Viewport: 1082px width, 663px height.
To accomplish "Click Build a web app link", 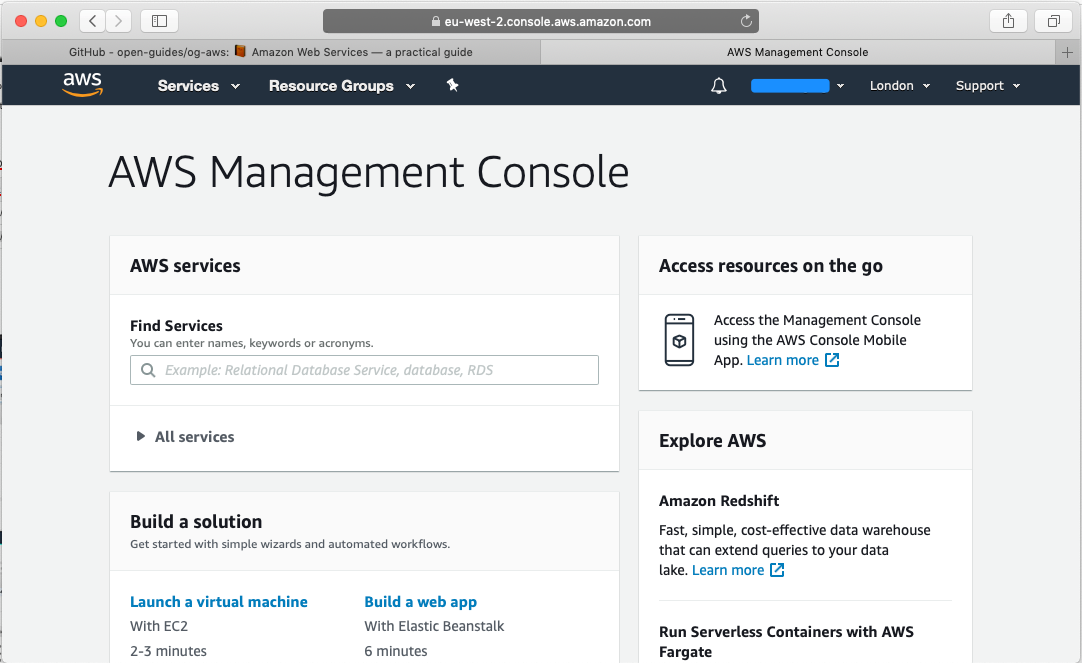I will 420,602.
